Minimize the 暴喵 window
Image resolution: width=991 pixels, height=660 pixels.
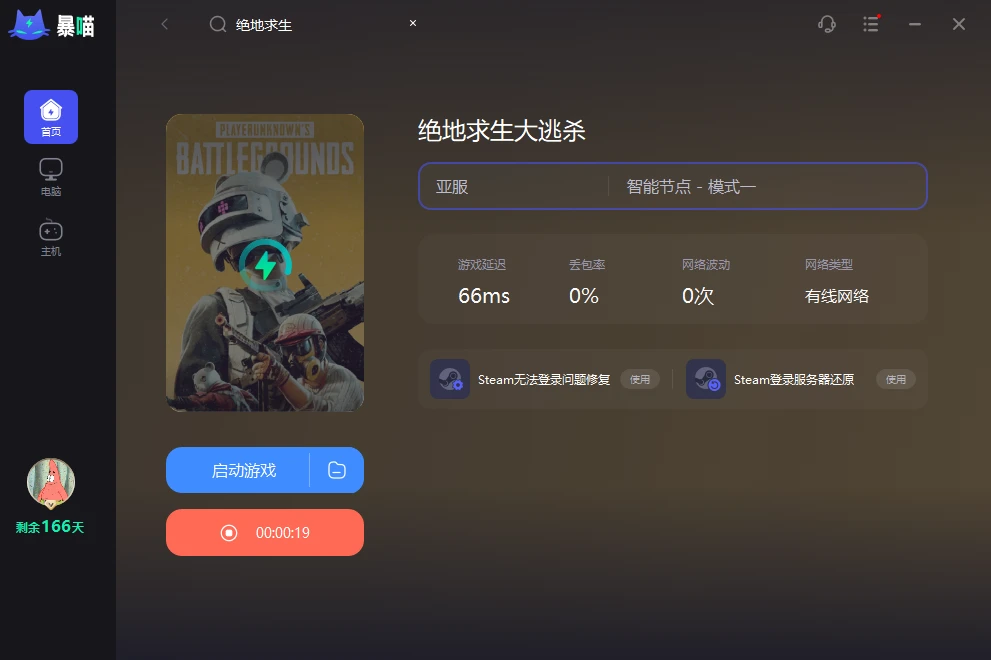click(x=915, y=24)
